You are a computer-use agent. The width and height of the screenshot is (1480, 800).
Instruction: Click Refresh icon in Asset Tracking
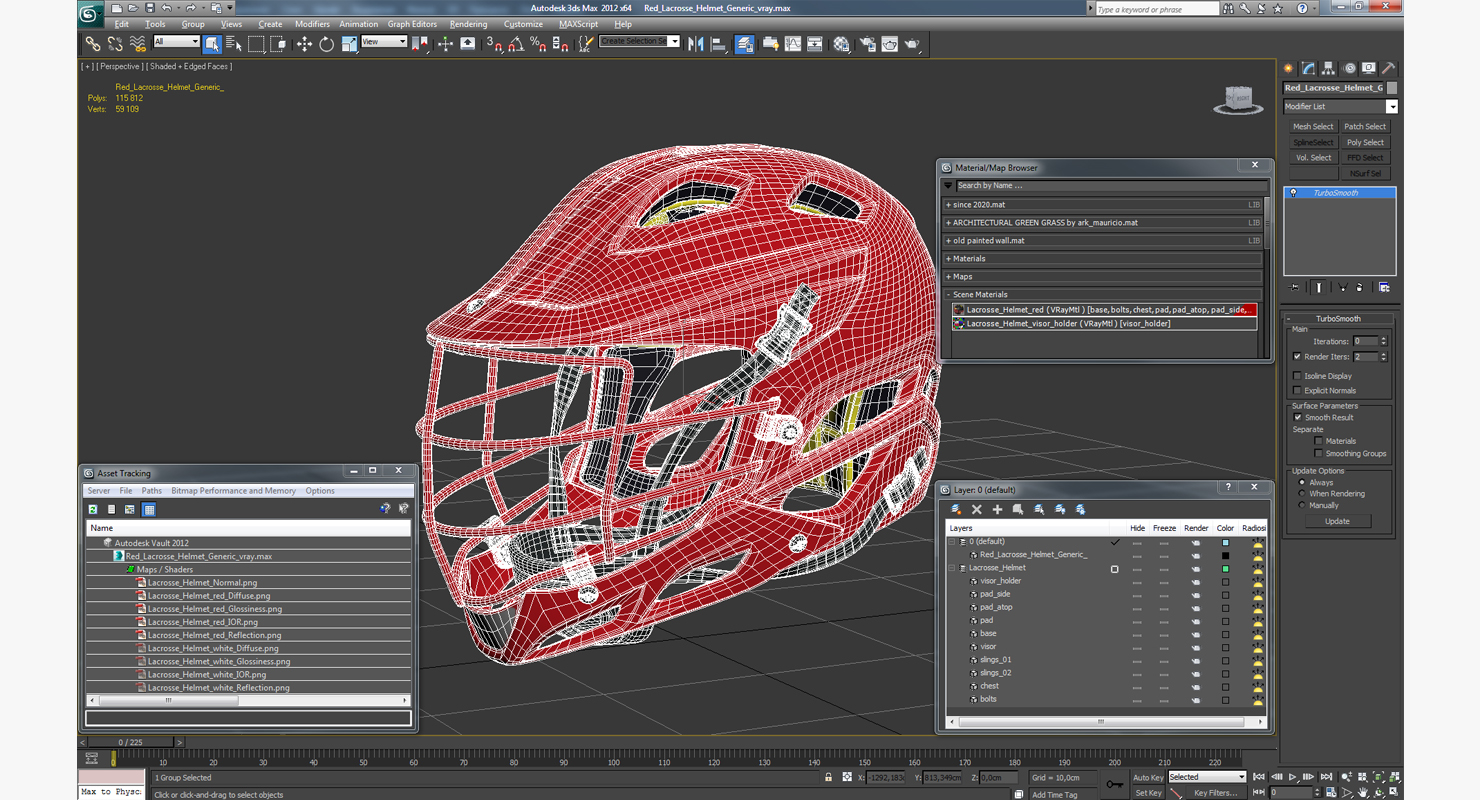(x=93, y=509)
